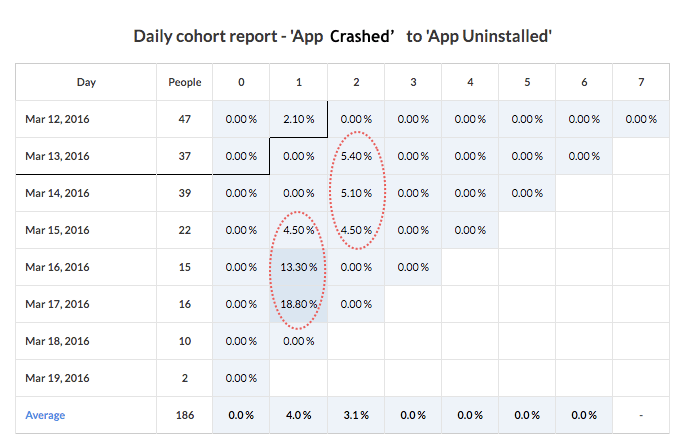This screenshot has width=684, height=444.
Task: Click the 5.40% cell for Mar 13
Action: (x=356, y=156)
